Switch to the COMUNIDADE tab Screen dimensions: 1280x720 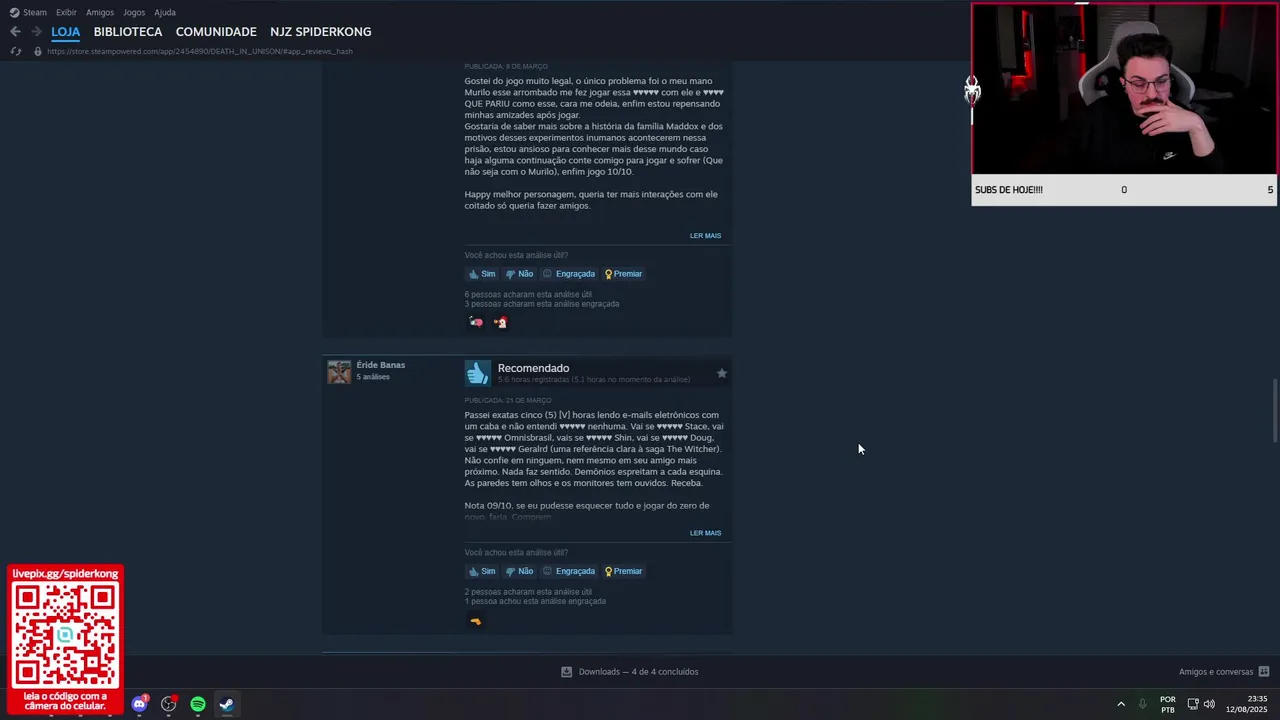pyautogui.click(x=216, y=32)
